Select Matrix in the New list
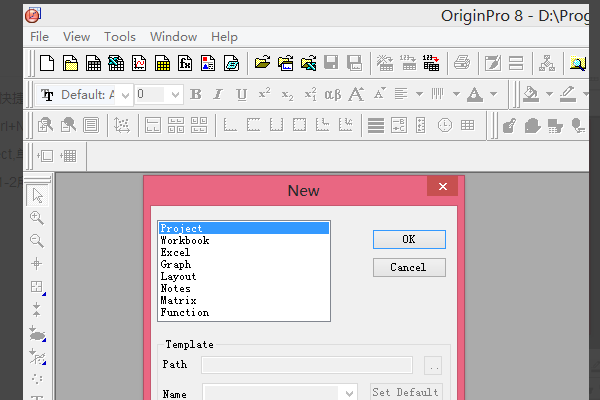600x400 pixels. tap(244, 300)
